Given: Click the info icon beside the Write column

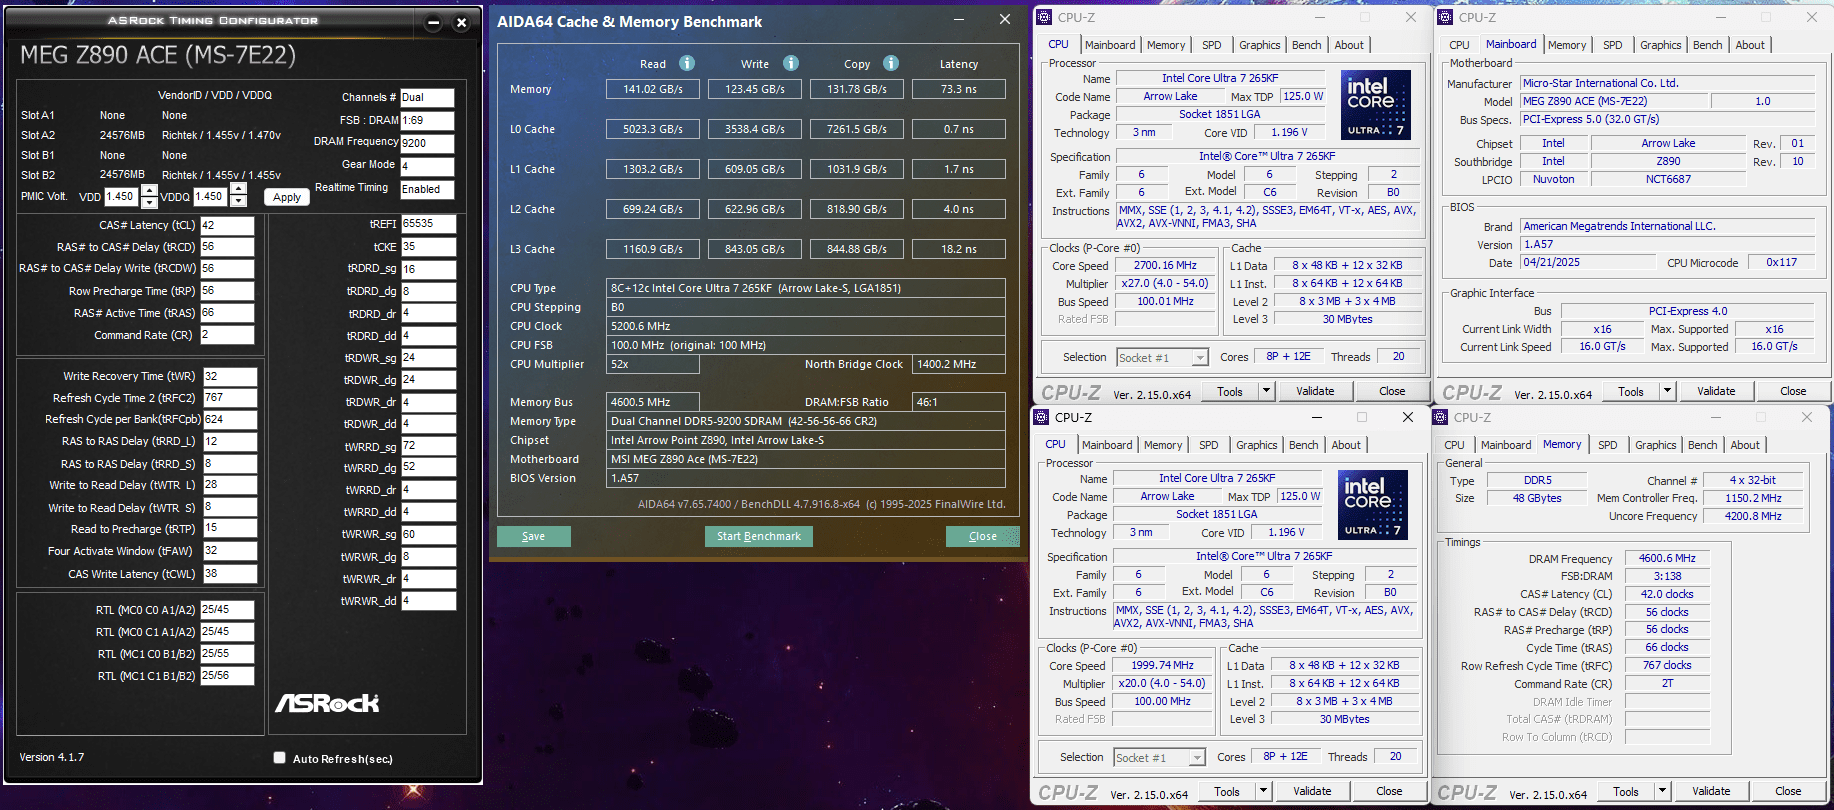Looking at the screenshot, I should coord(791,63).
